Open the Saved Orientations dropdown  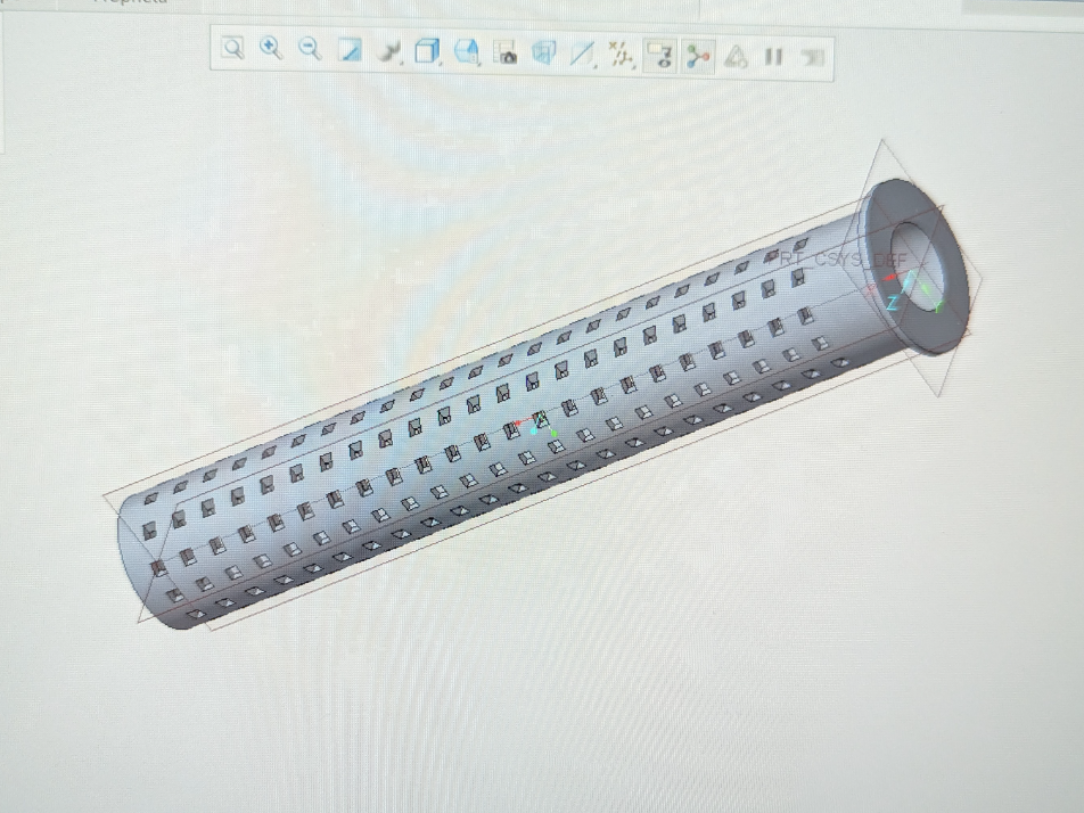(x=467, y=53)
